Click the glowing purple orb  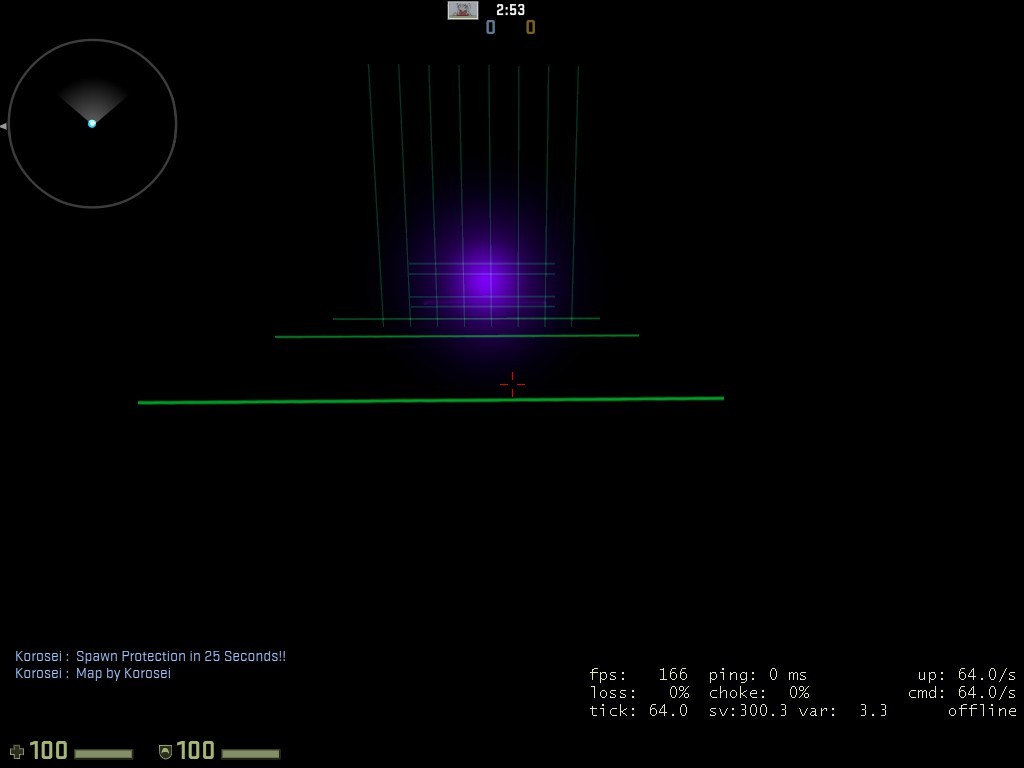click(485, 280)
